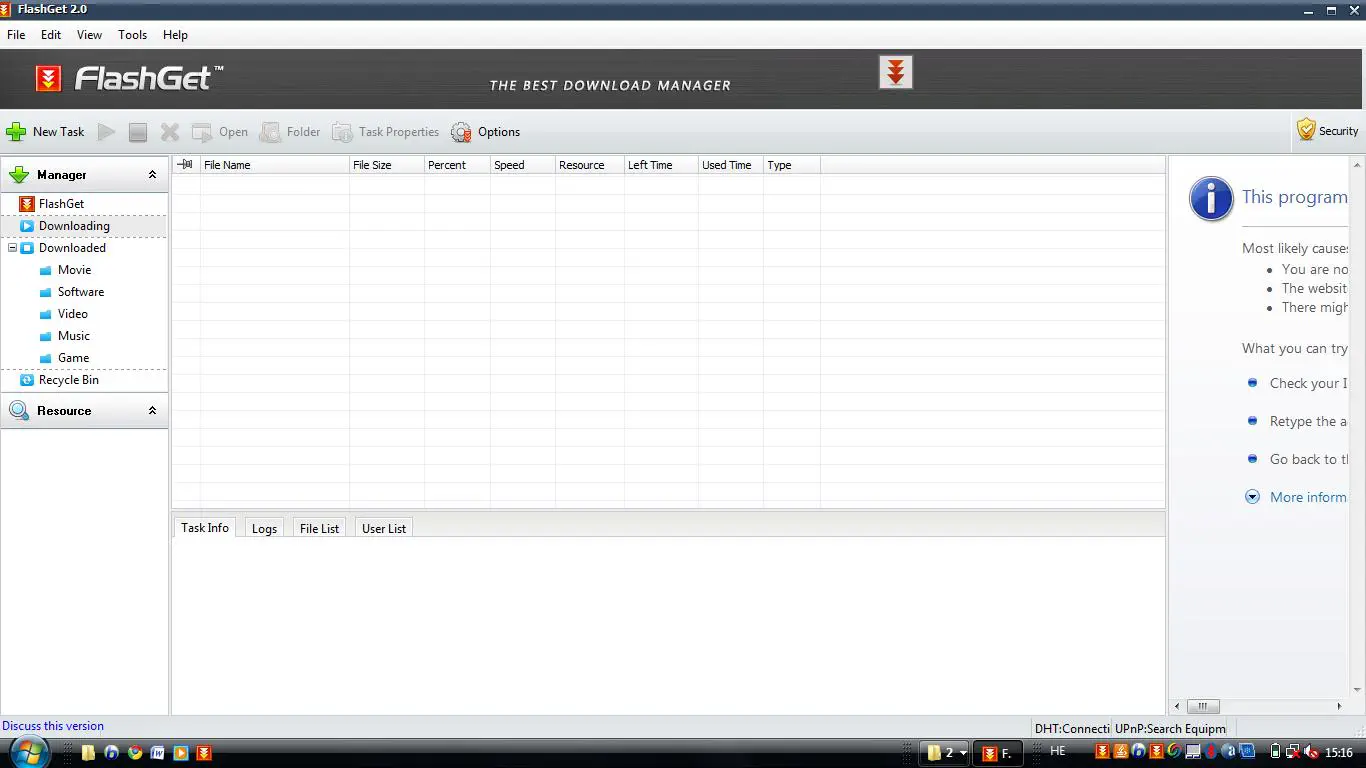
Task: Collapse the Manager panel
Action: (x=152, y=175)
